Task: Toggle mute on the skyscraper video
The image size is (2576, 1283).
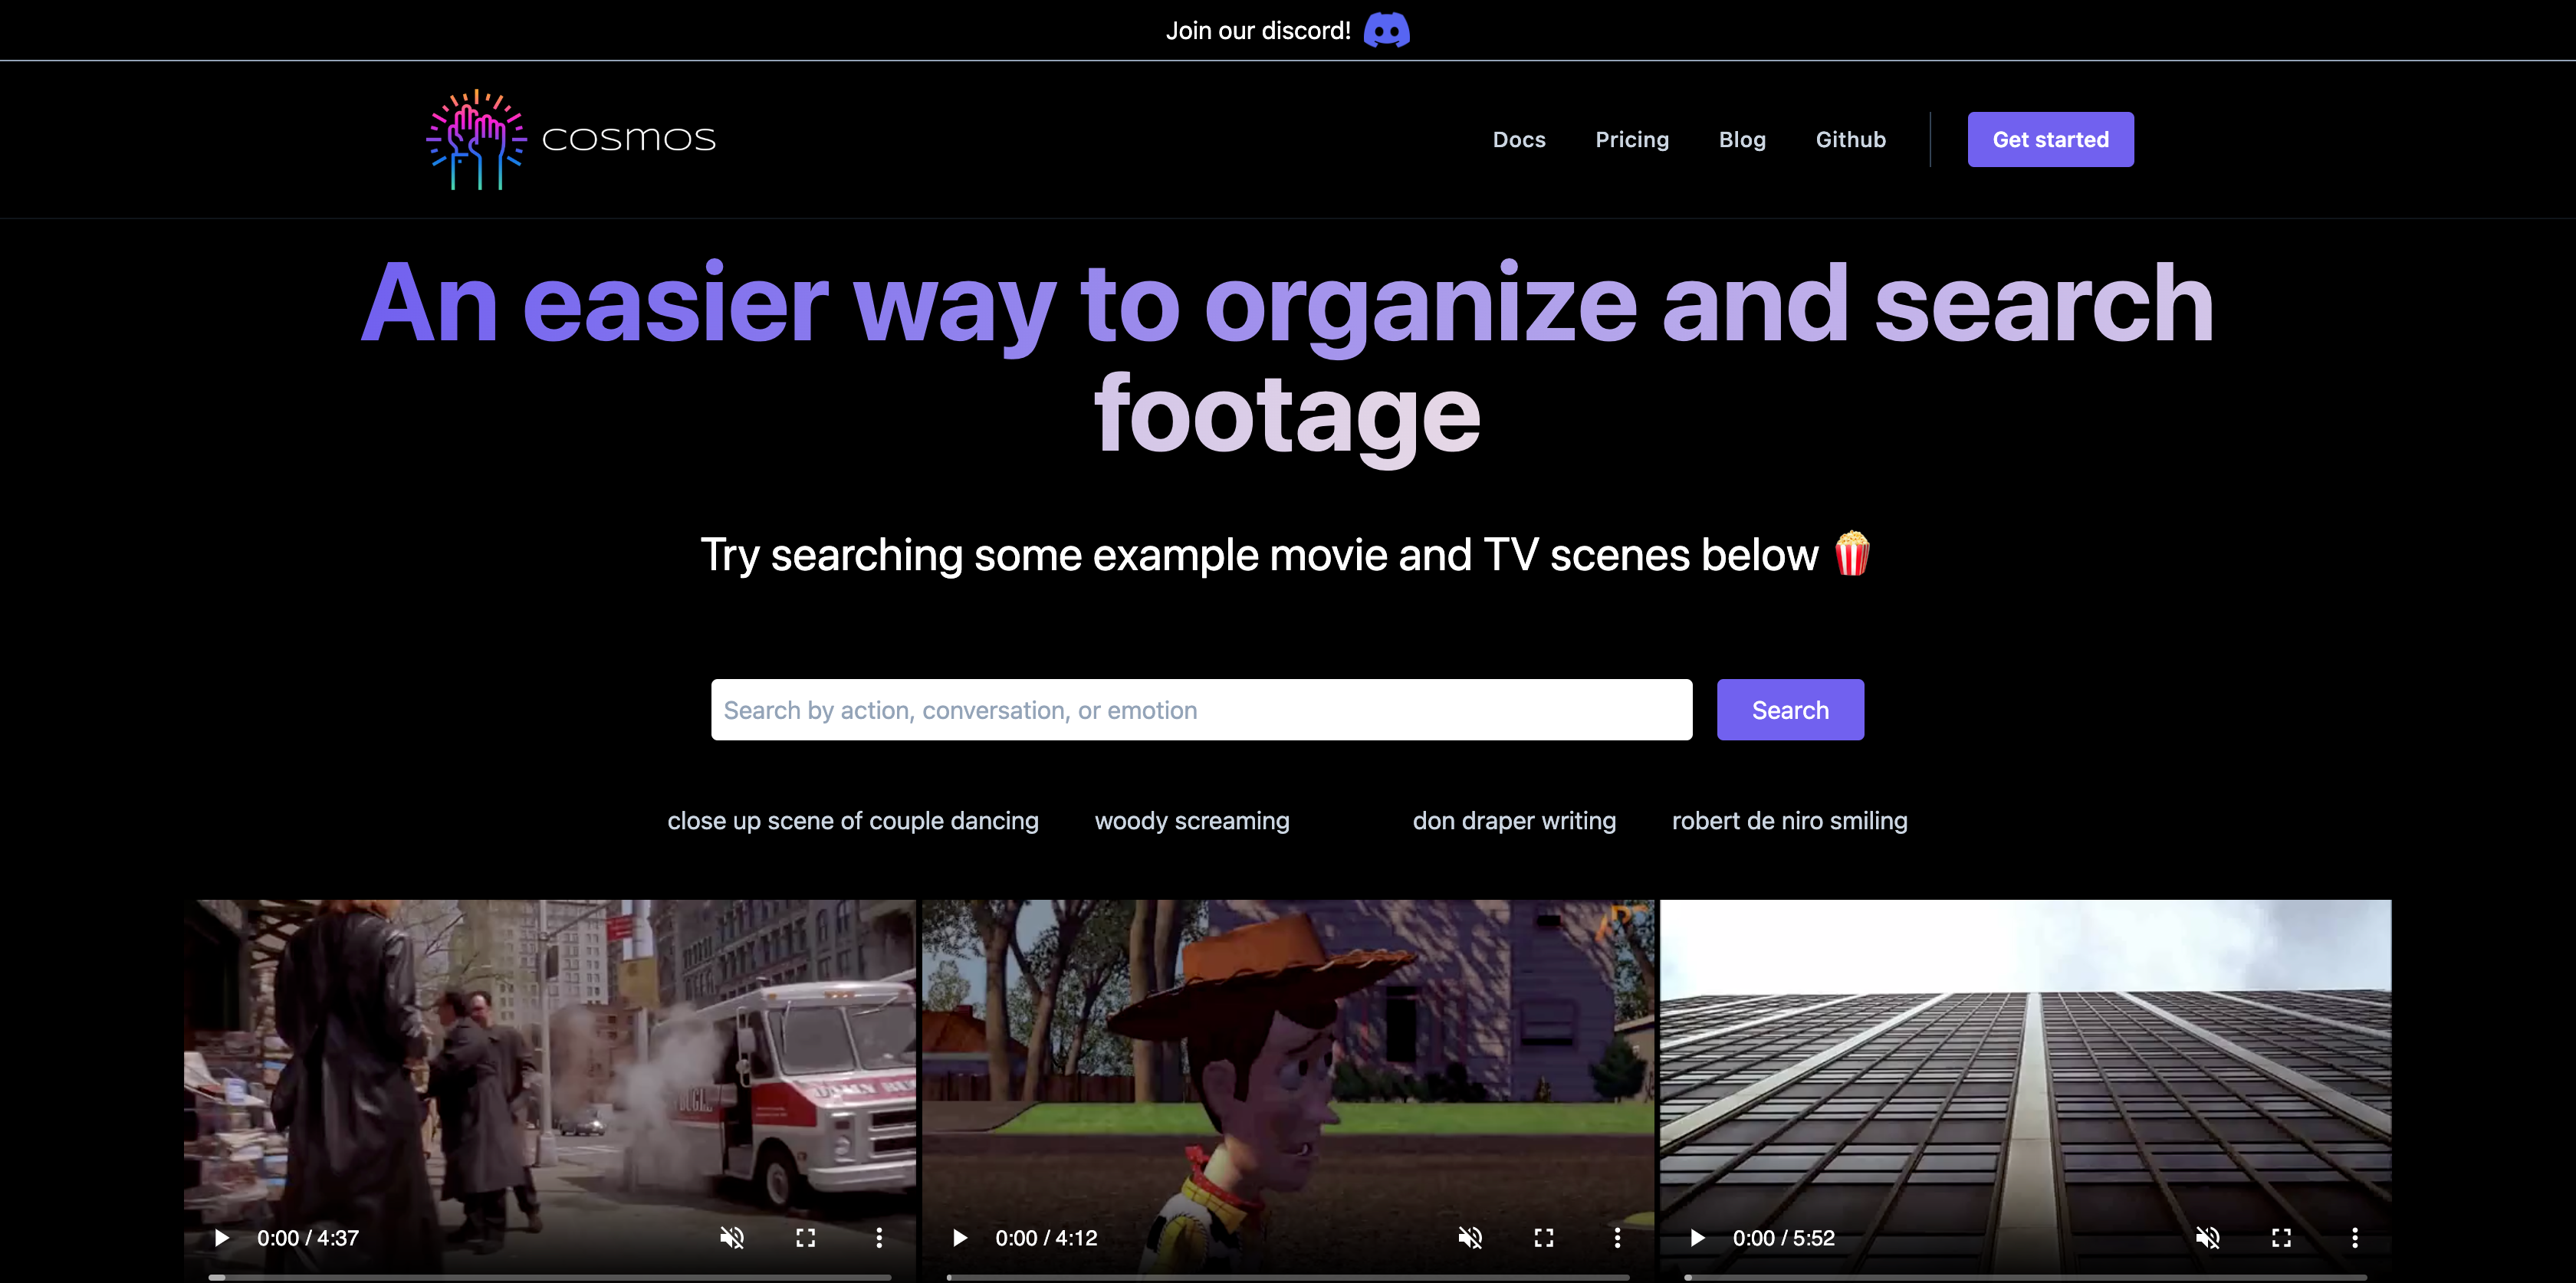Action: coord(2207,1238)
